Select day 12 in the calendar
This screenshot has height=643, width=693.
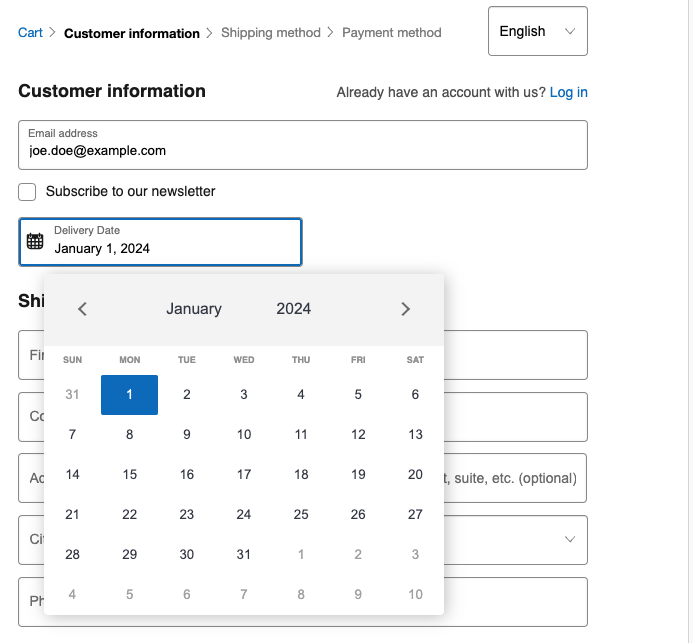point(359,436)
